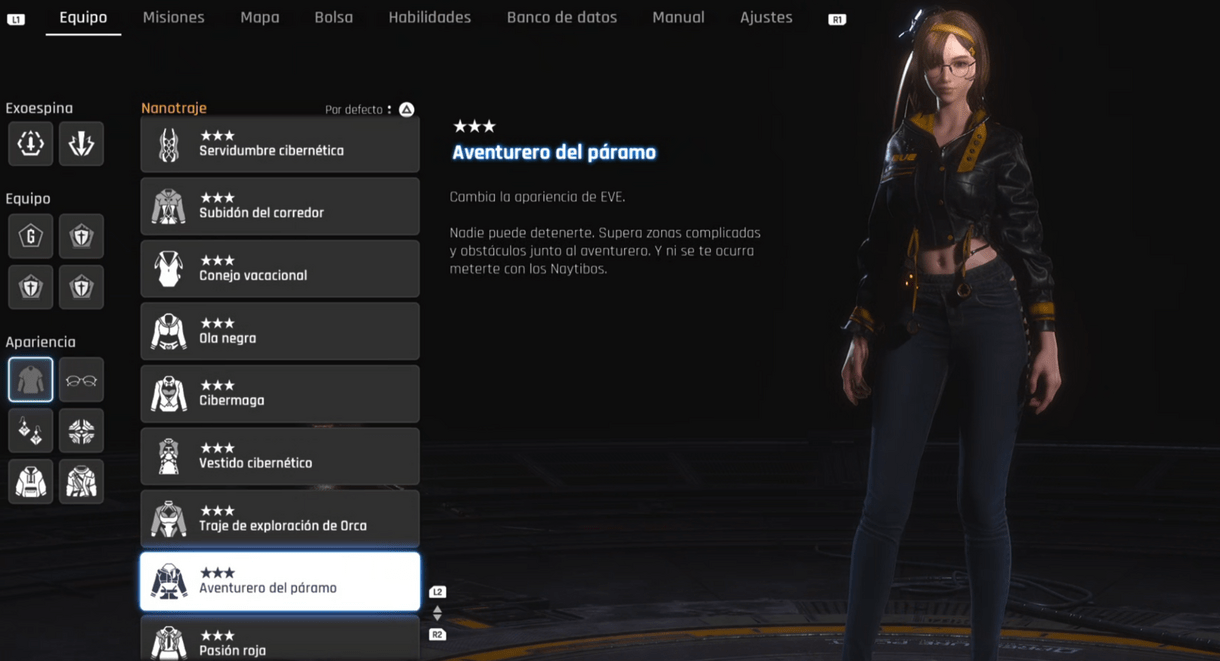Click the Exoespina section label
1220x661 pixels.
coord(39,108)
